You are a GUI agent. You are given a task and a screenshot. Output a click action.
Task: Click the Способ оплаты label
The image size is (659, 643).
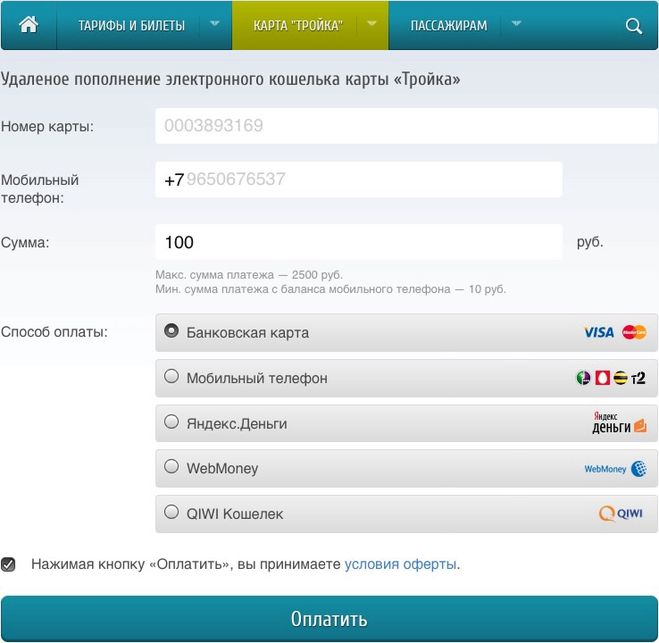54,332
